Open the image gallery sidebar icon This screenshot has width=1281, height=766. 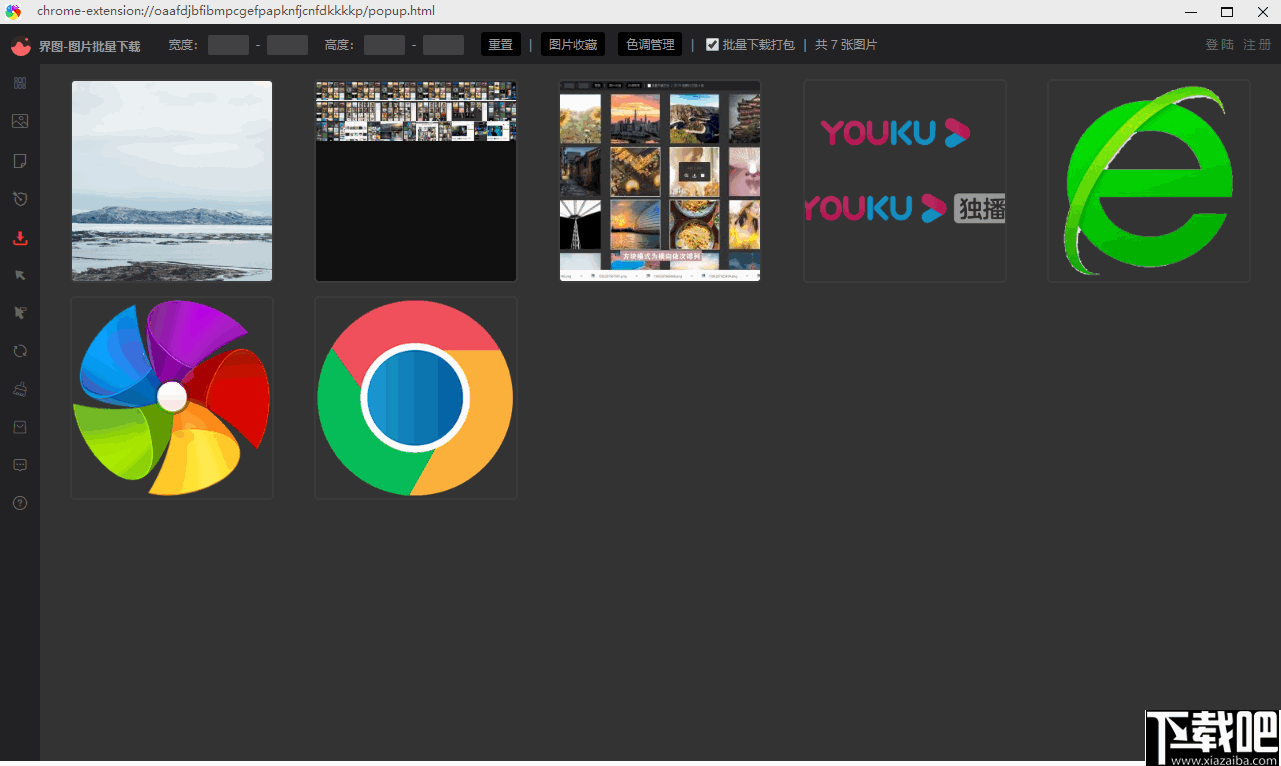20,121
